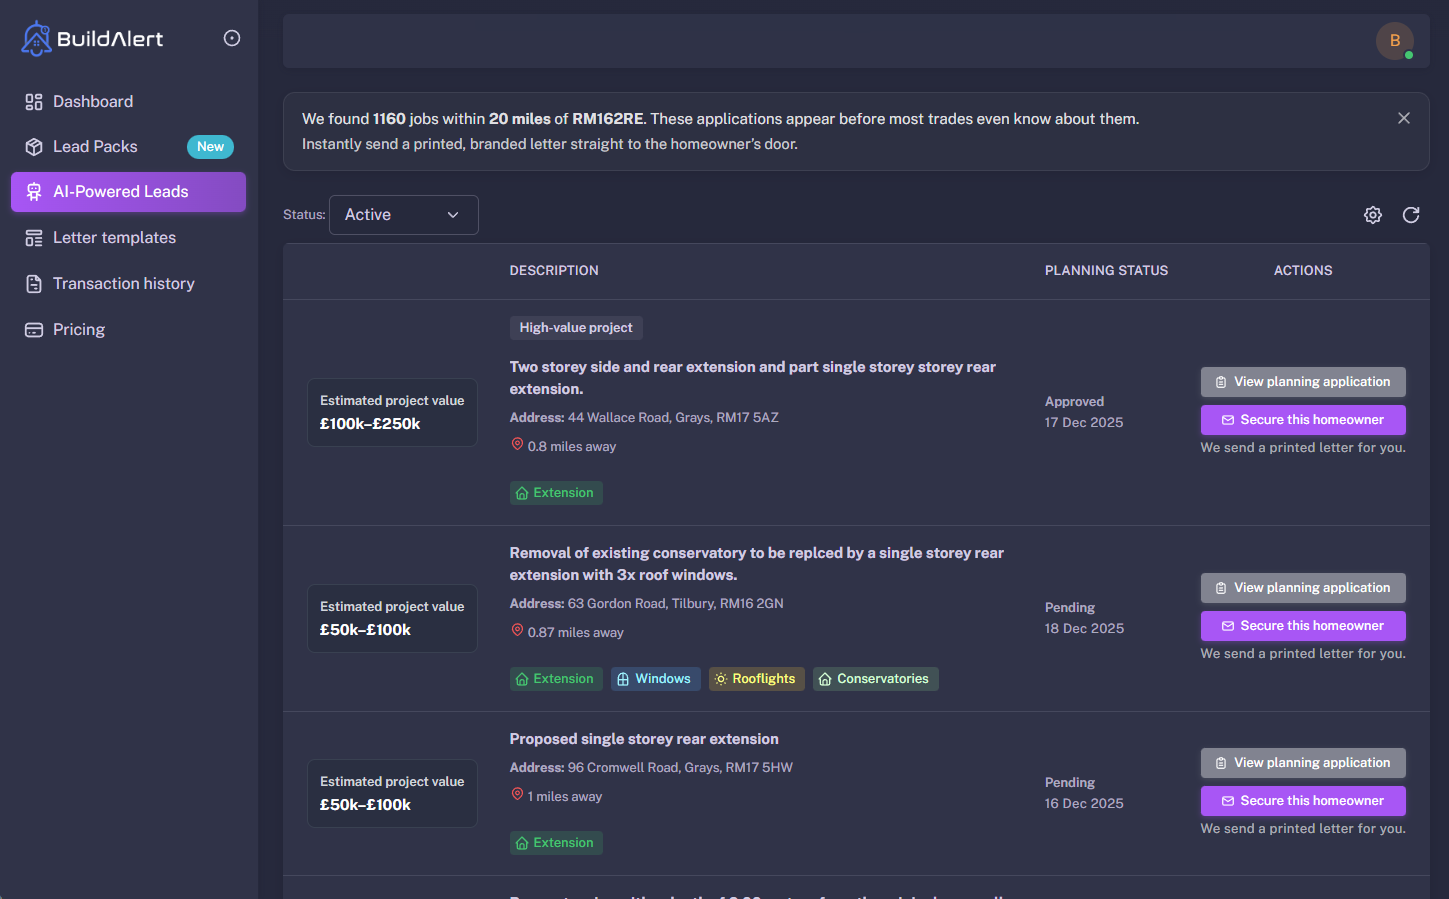Refresh the leads list
The image size is (1449, 899).
tap(1411, 215)
